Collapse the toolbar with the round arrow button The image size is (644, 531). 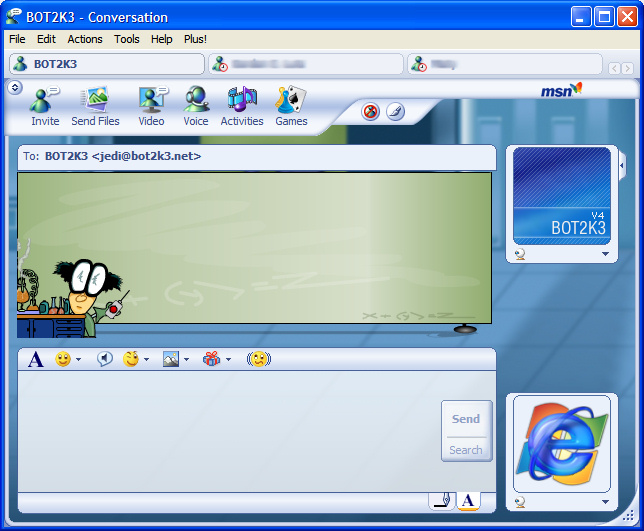click(x=15, y=88)
